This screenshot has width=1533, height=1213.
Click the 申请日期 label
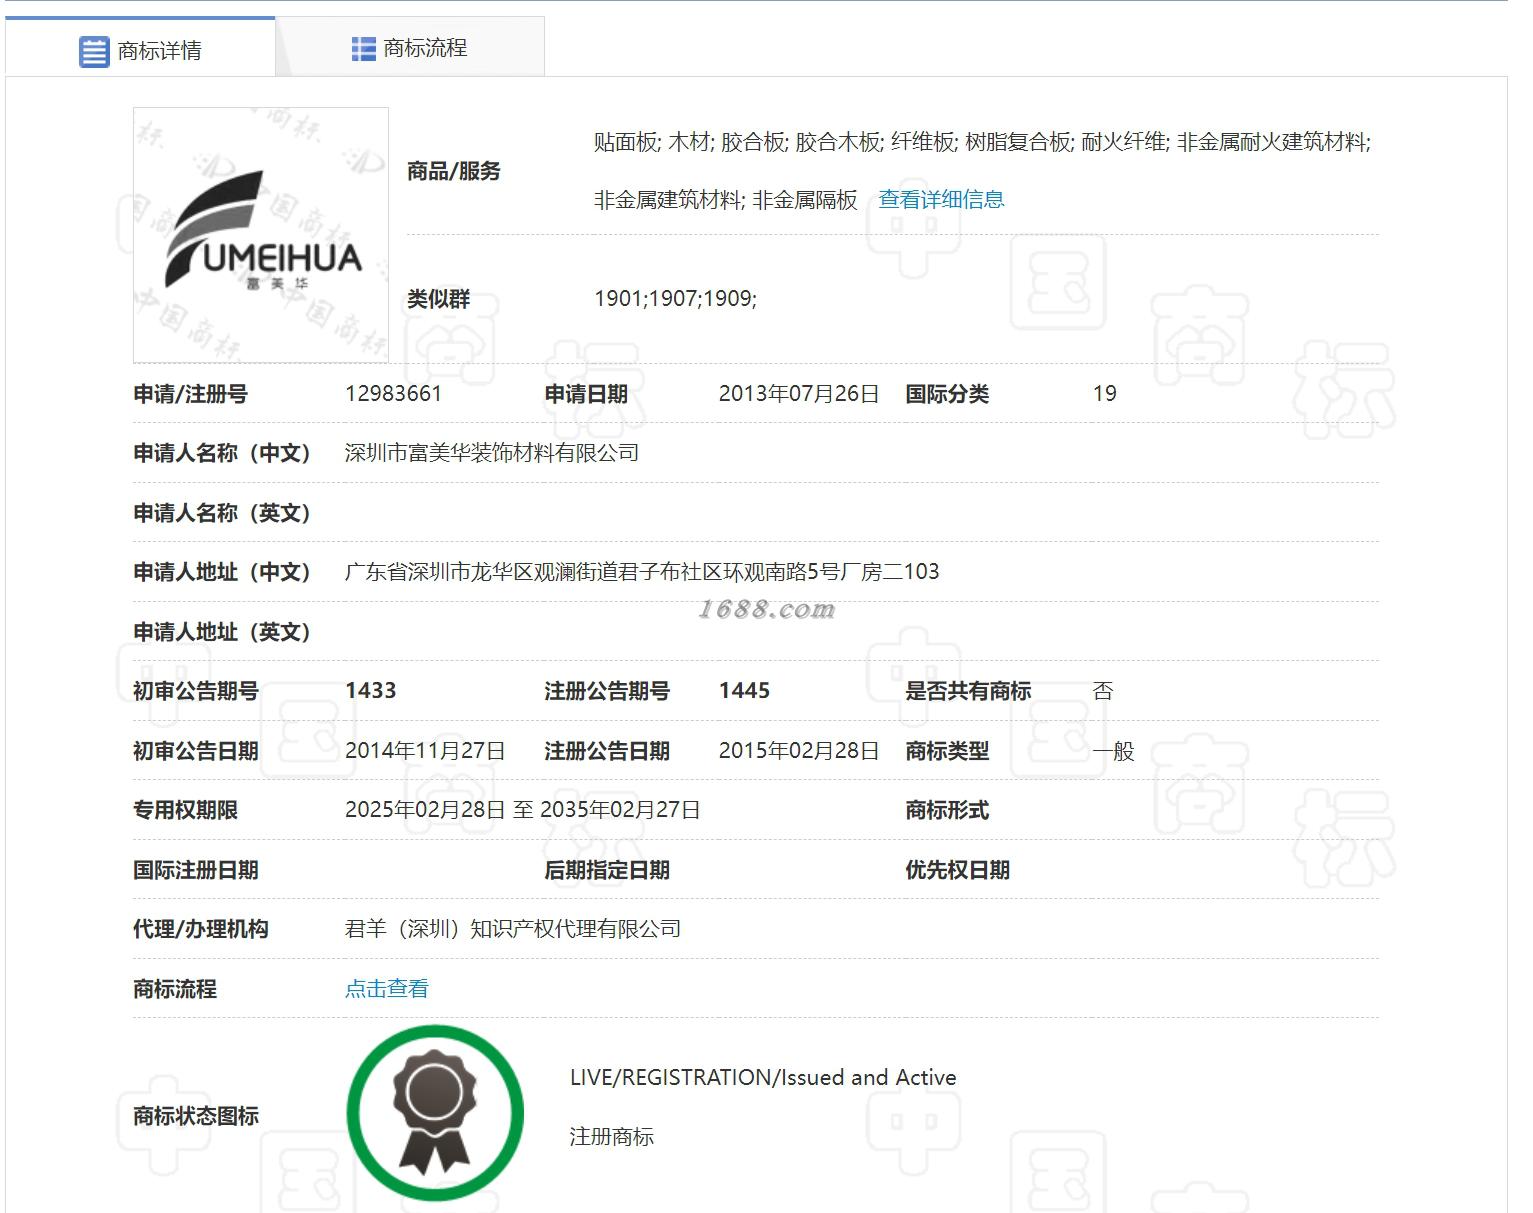pos(586,394)
